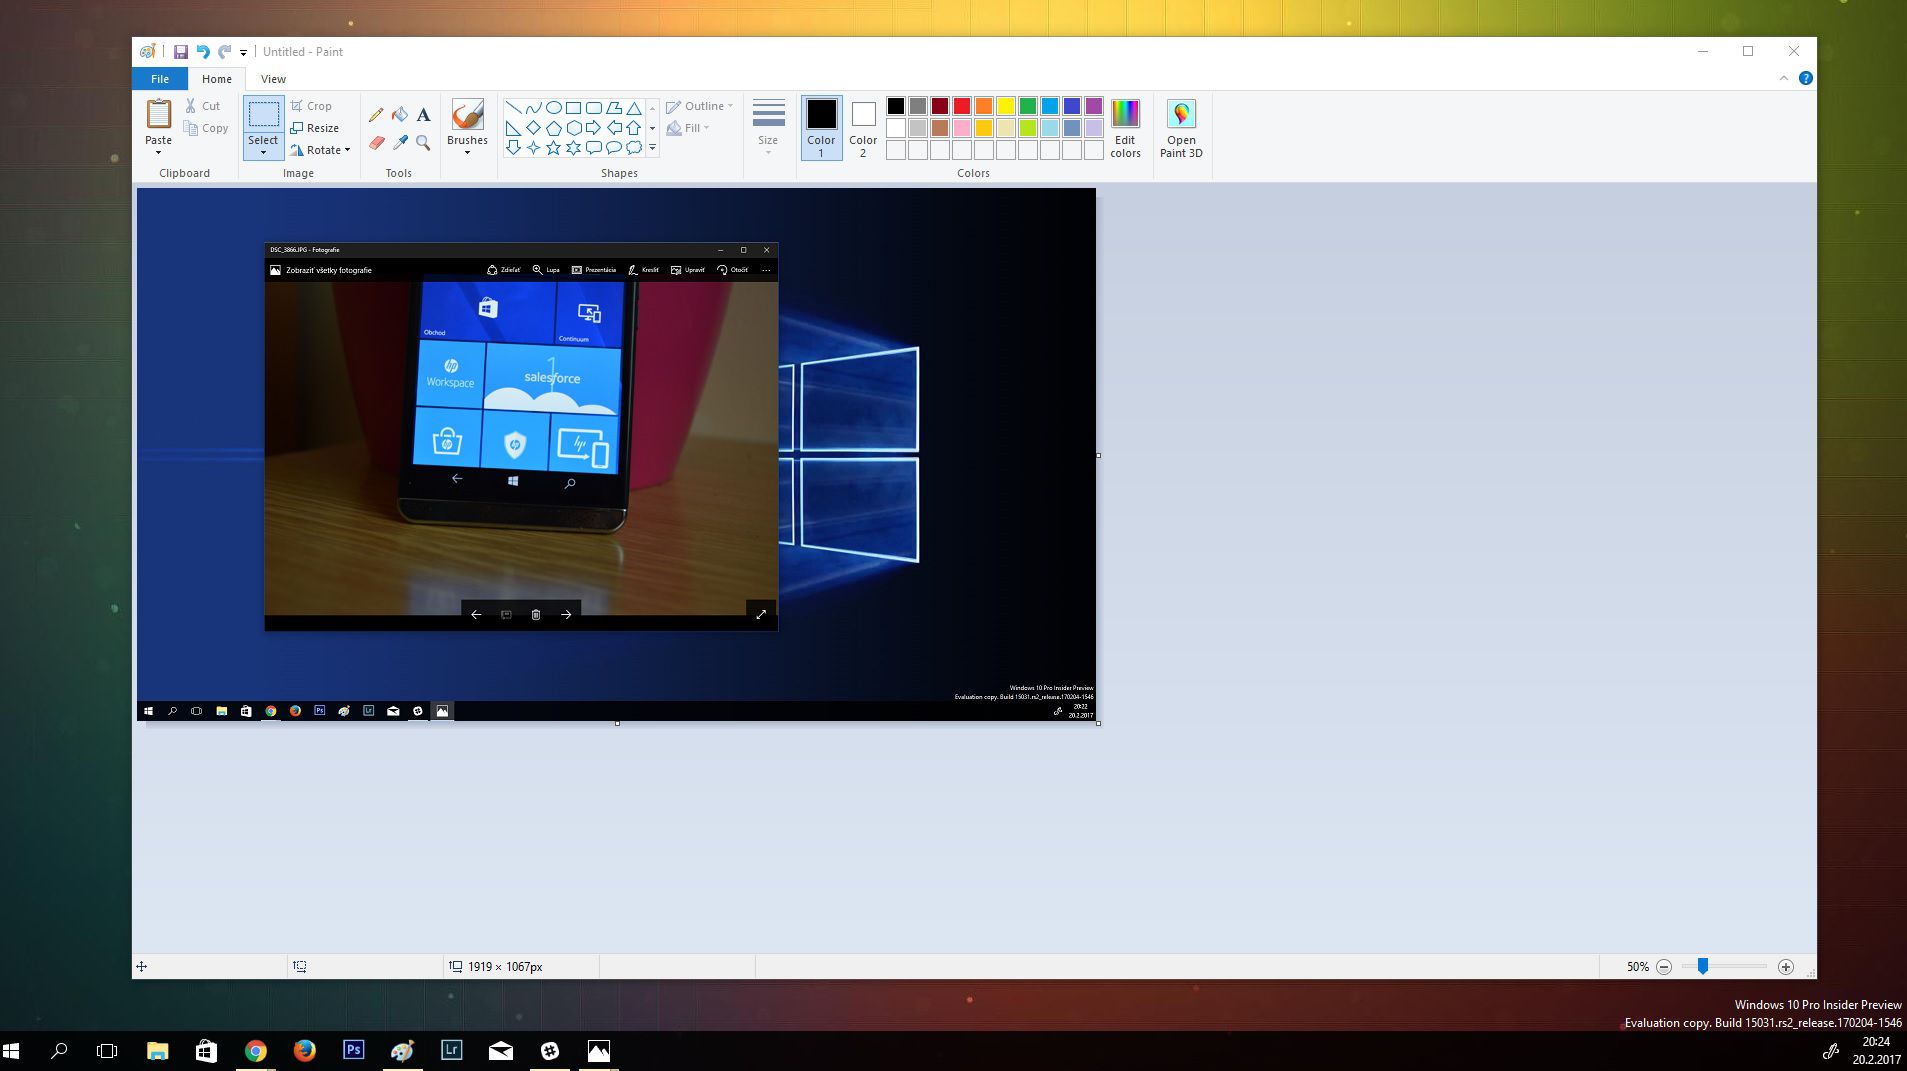Click the Select rectangle tool
This screenshot has height=1071, width=1907.
(x=263, y=114)
